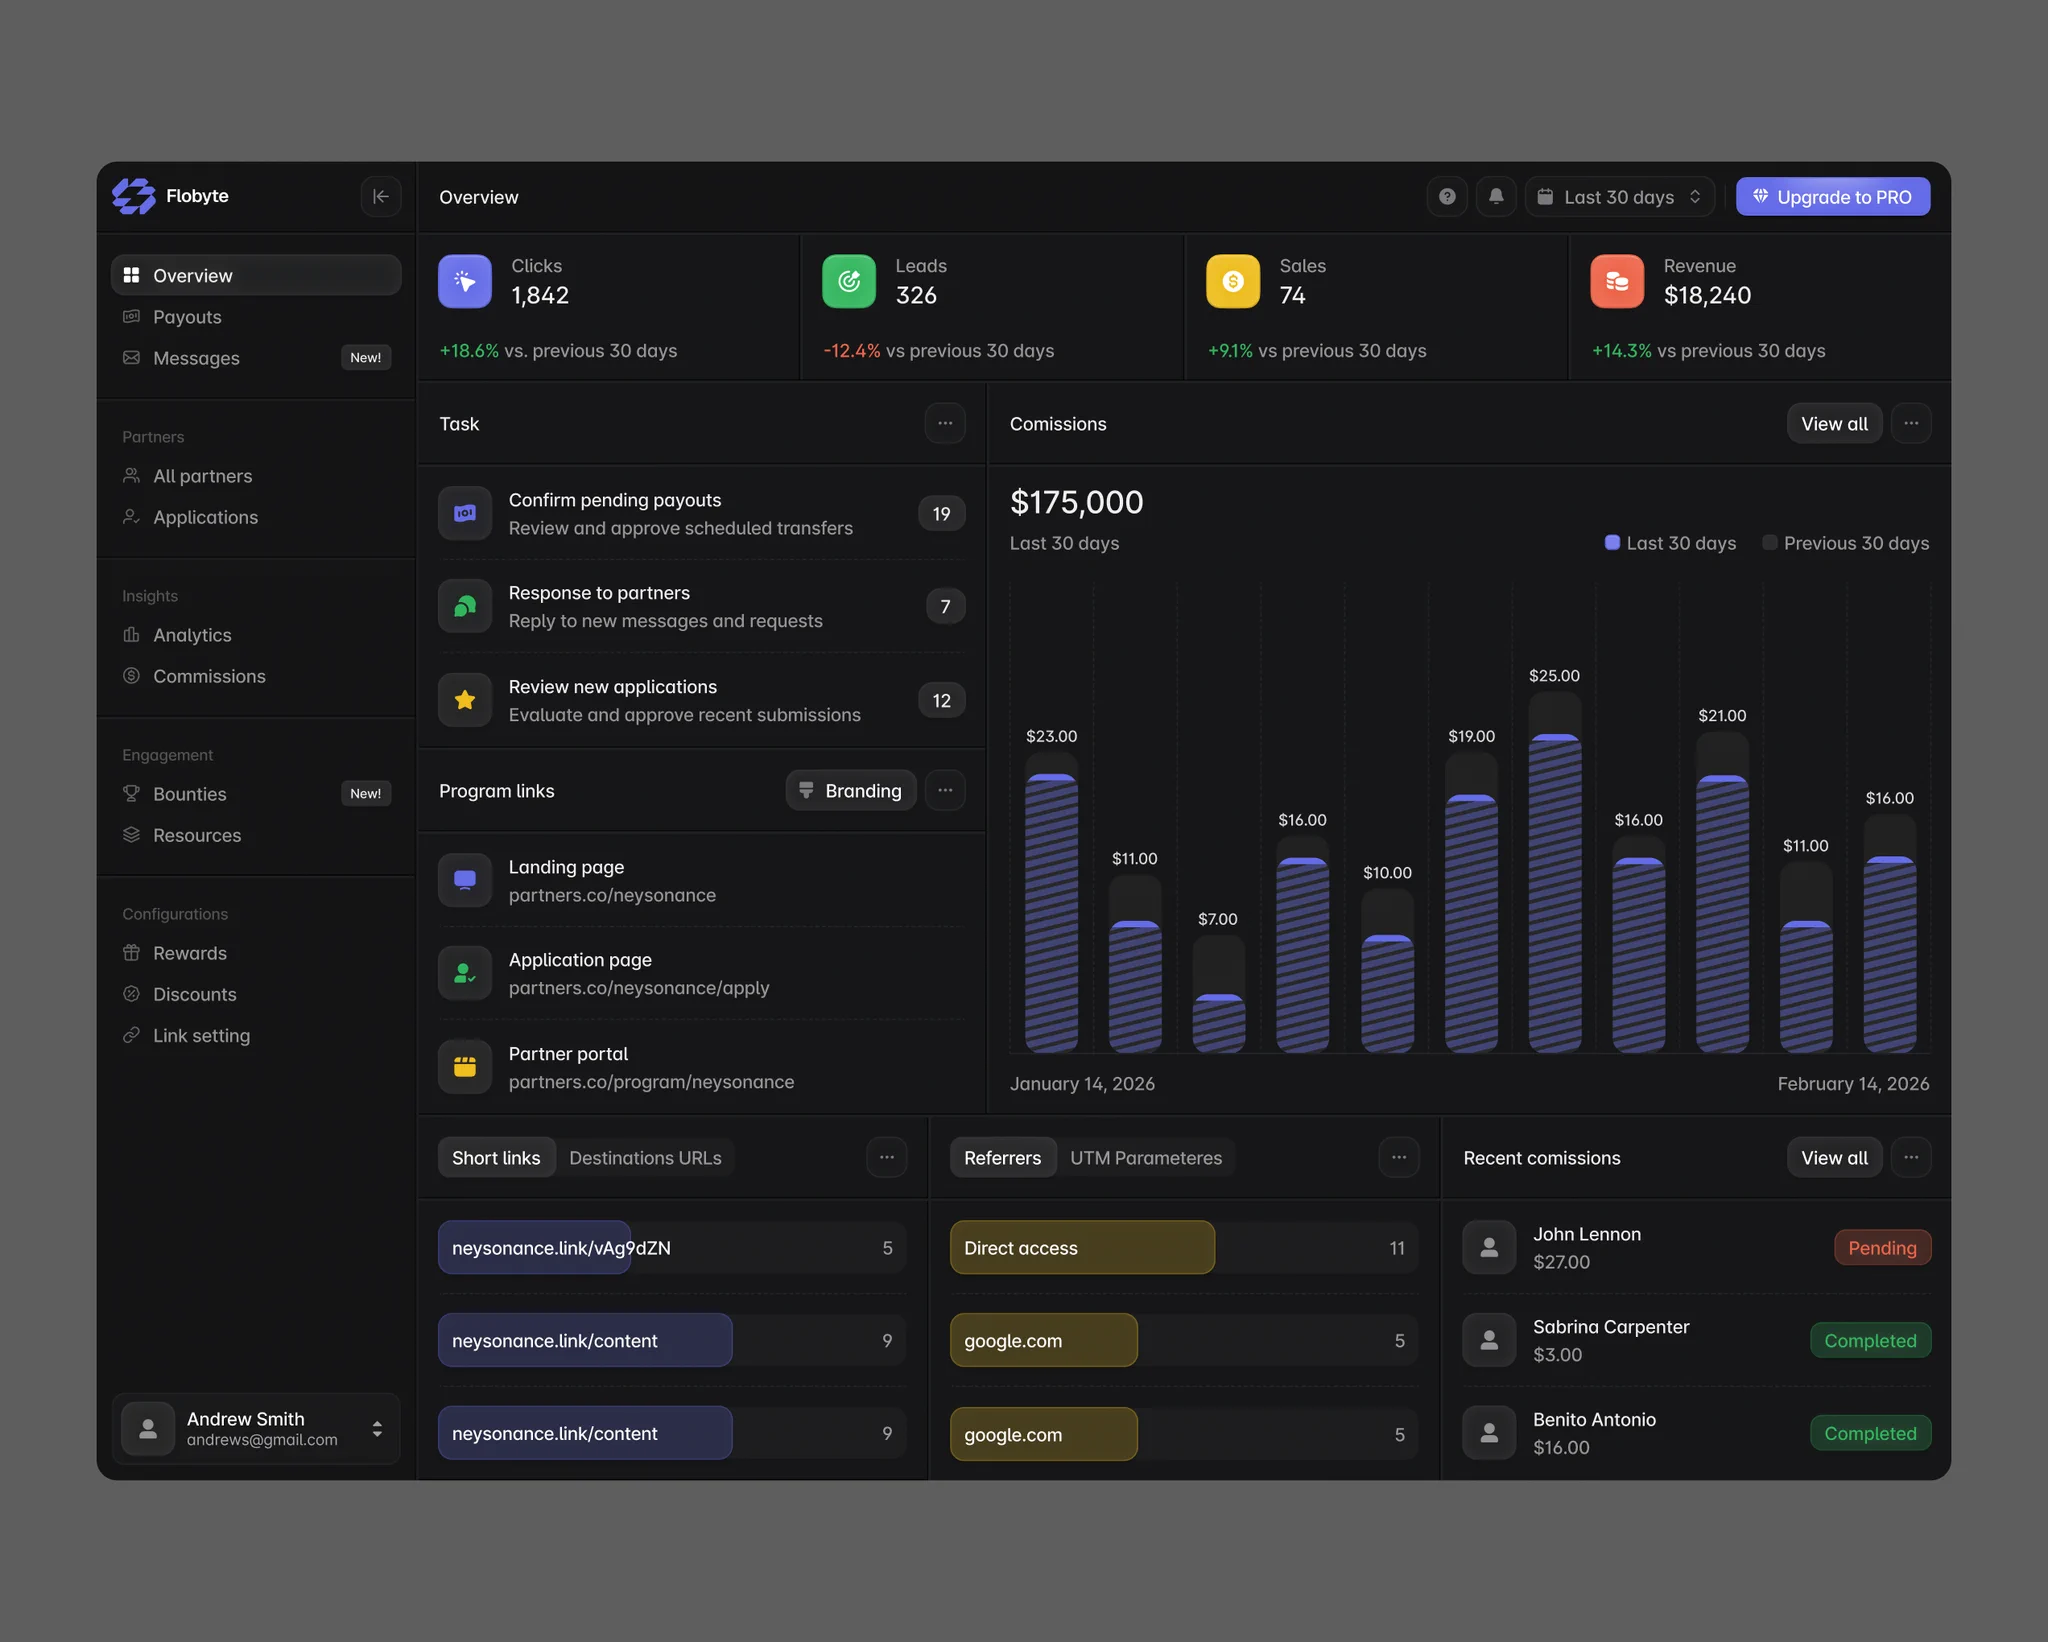Viewport: 2048px width, 1642px height.
Task: Click the neysonance.link/vAg9dZN short link row
Action: tap(672, 1247)
